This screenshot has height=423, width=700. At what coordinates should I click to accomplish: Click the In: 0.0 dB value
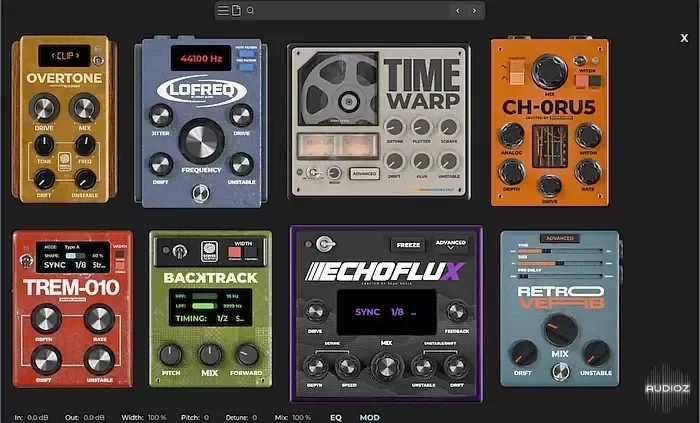tap(38, 418)
